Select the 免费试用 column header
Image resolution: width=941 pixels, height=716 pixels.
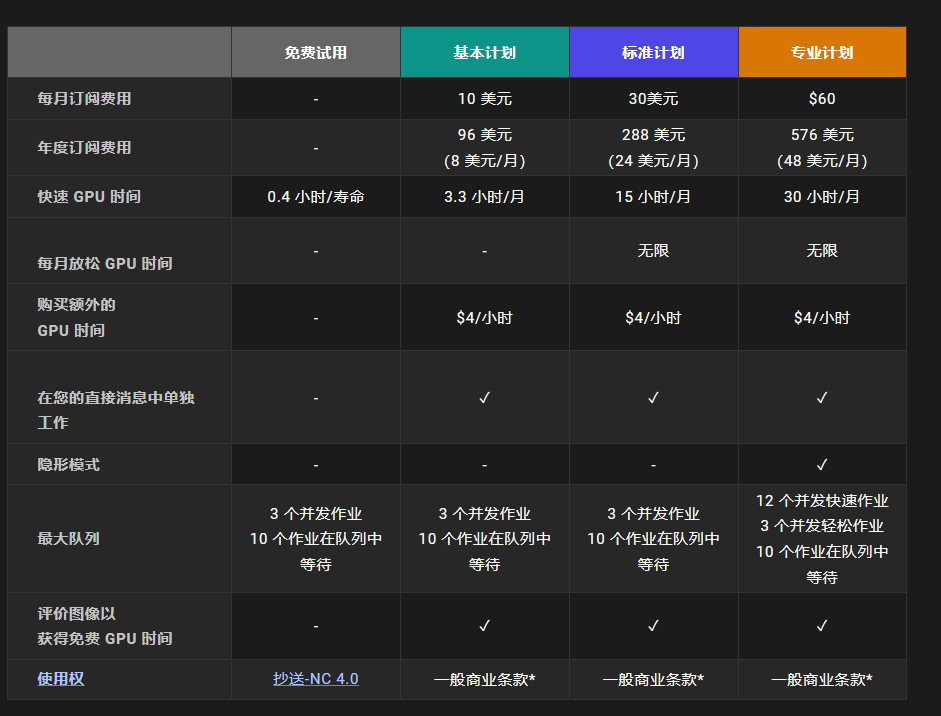click(x=316, y=53)
